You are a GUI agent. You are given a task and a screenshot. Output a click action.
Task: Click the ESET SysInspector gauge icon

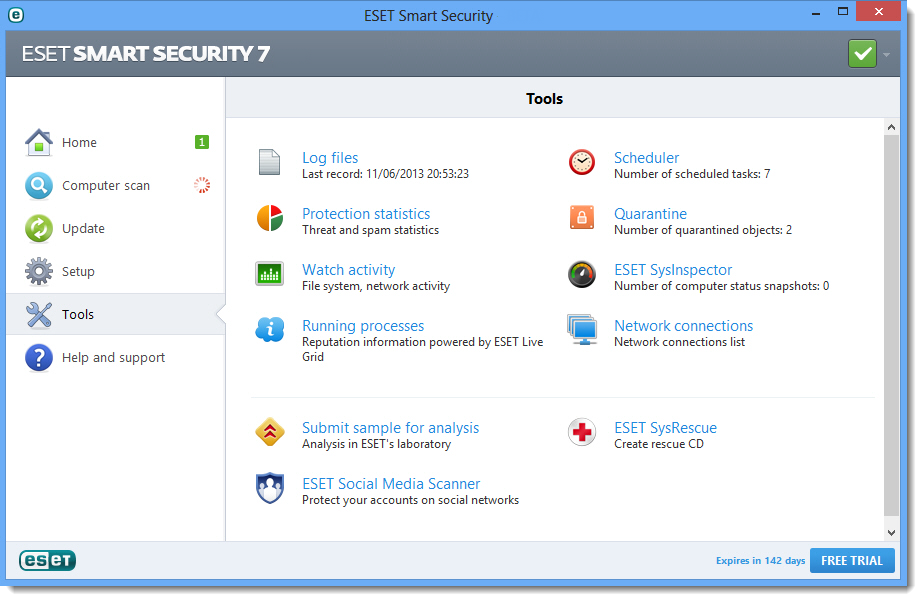(x=582, y=274)
